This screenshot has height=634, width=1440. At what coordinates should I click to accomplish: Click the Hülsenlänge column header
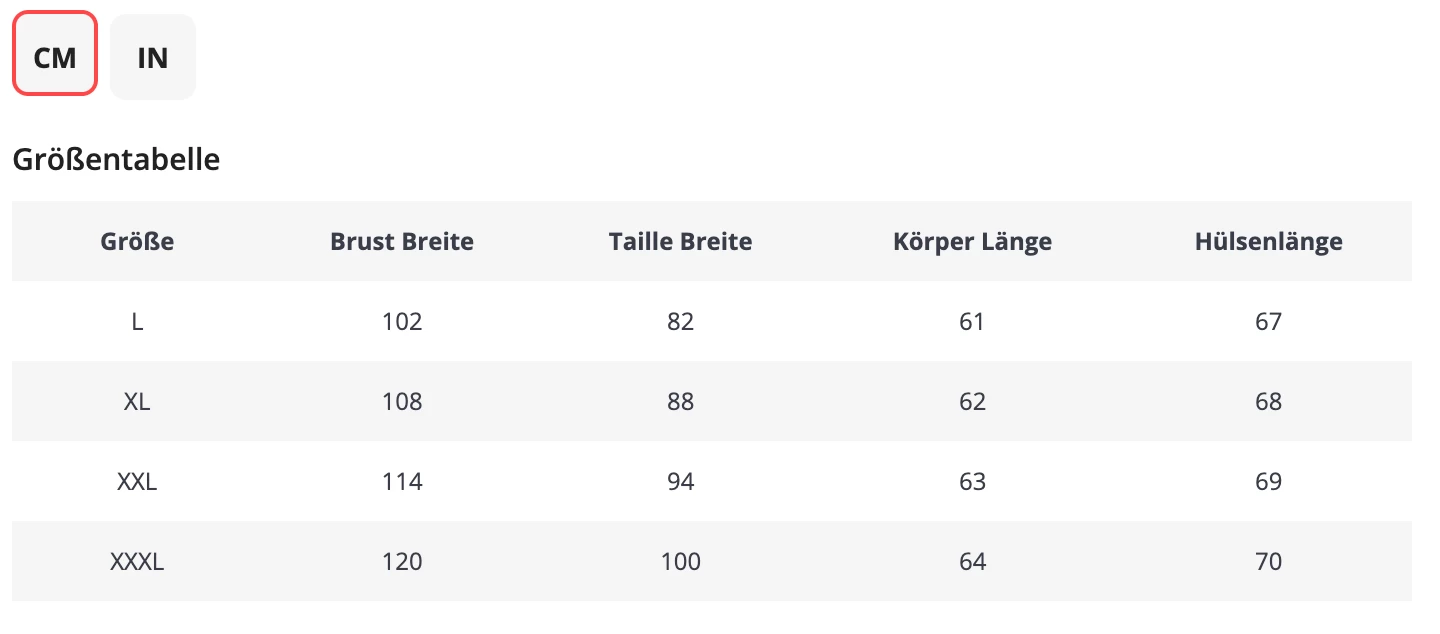coord(1268,241)
